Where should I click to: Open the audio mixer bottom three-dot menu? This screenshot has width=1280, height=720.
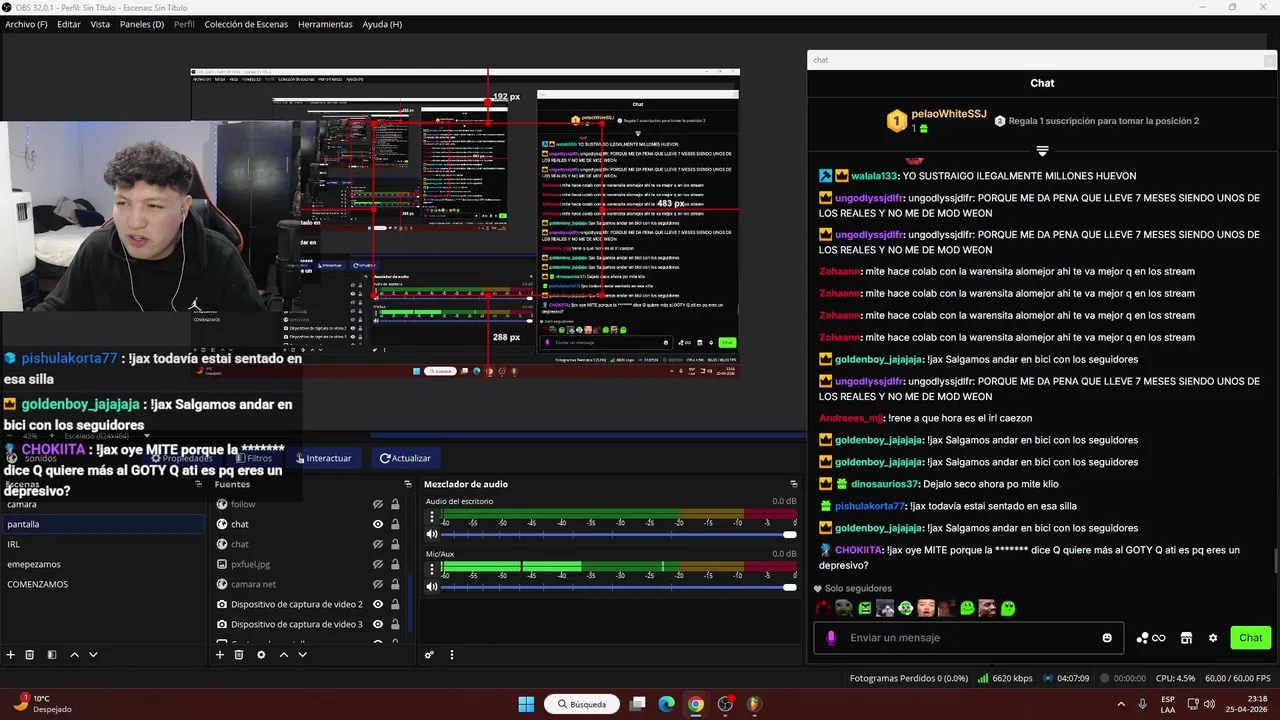tap(452, 655)
